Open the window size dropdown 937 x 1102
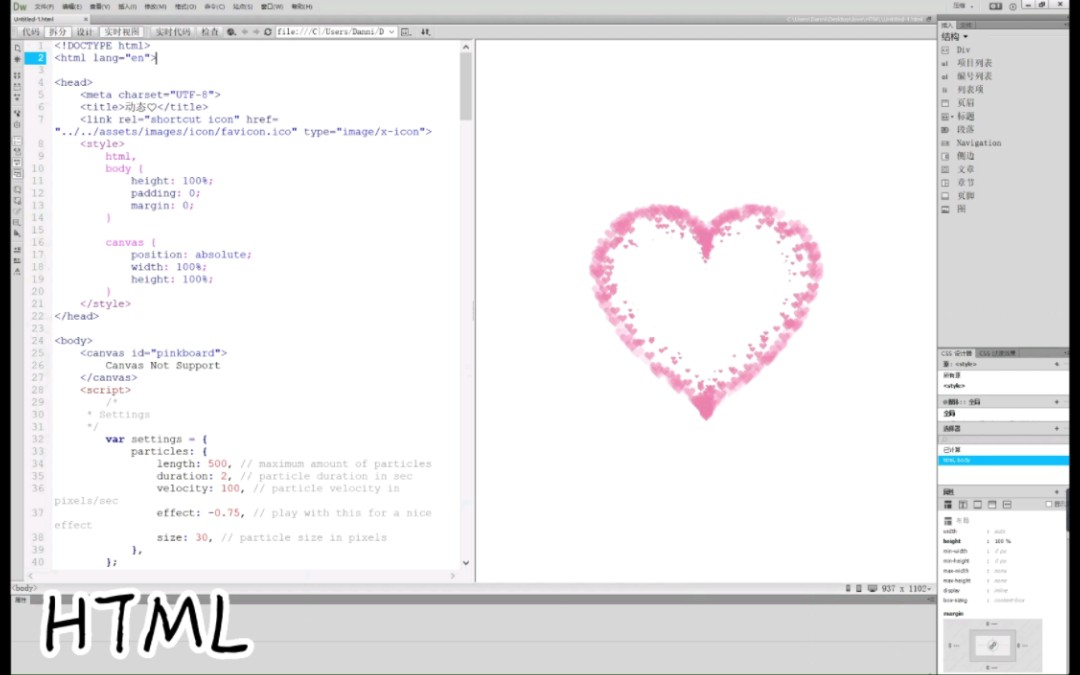The image size is (1080, 675). coord(906,589)
